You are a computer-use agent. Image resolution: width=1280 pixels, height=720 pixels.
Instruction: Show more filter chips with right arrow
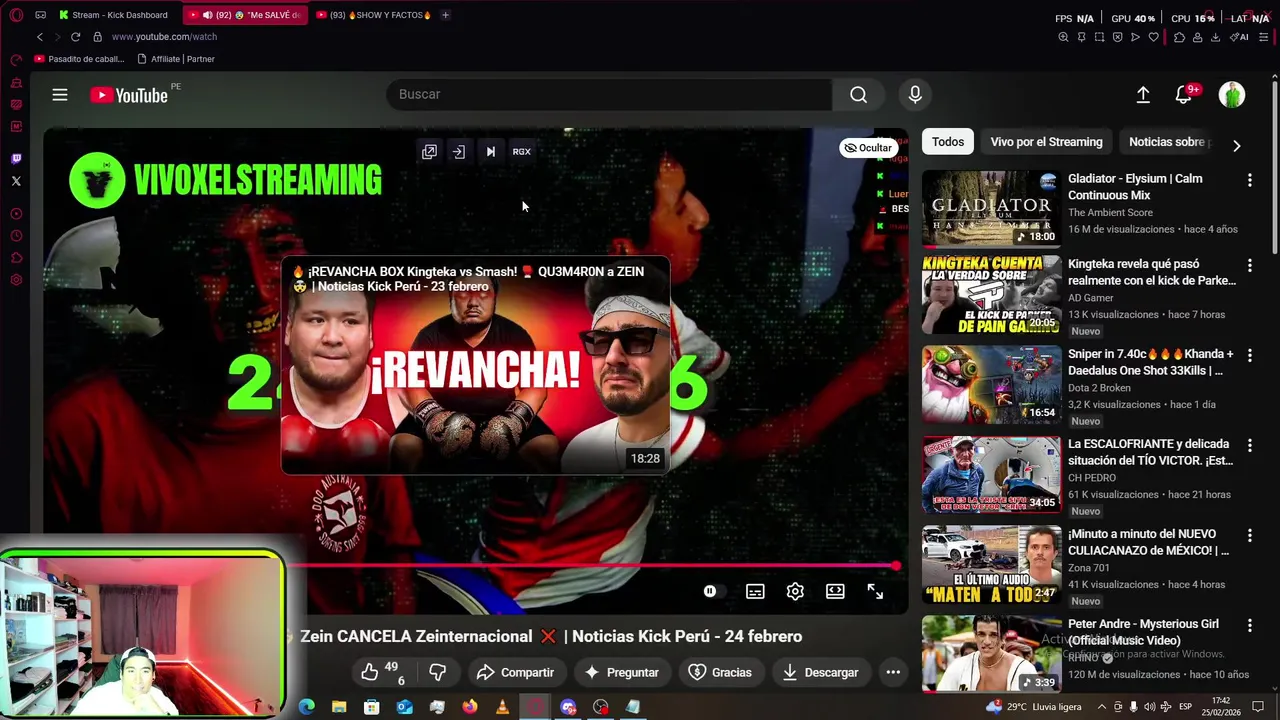(1237, 145)
